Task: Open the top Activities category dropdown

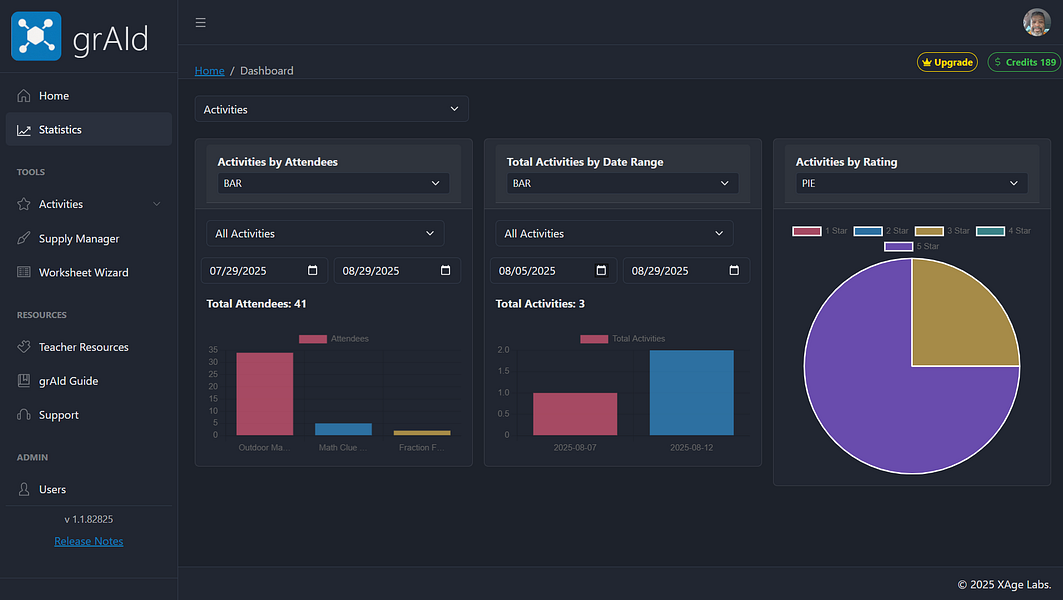Action: click(332, 109)
